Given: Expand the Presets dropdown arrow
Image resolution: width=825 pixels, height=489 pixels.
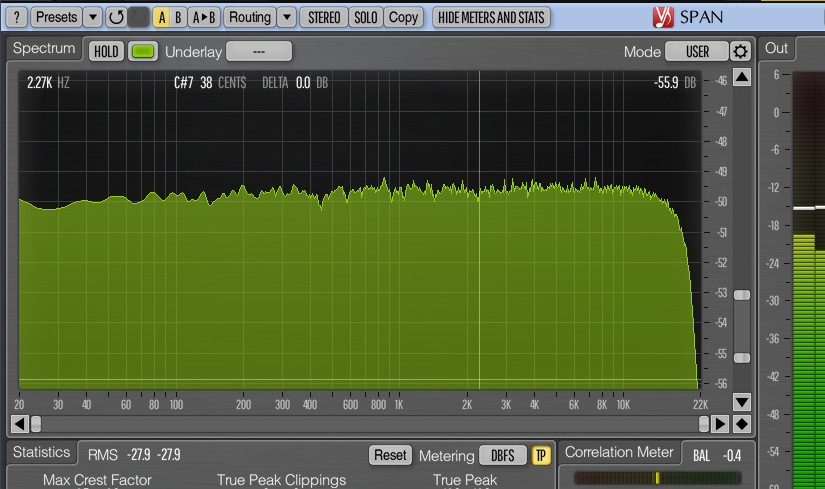Looking at the screenshot, I should (93, 17).
